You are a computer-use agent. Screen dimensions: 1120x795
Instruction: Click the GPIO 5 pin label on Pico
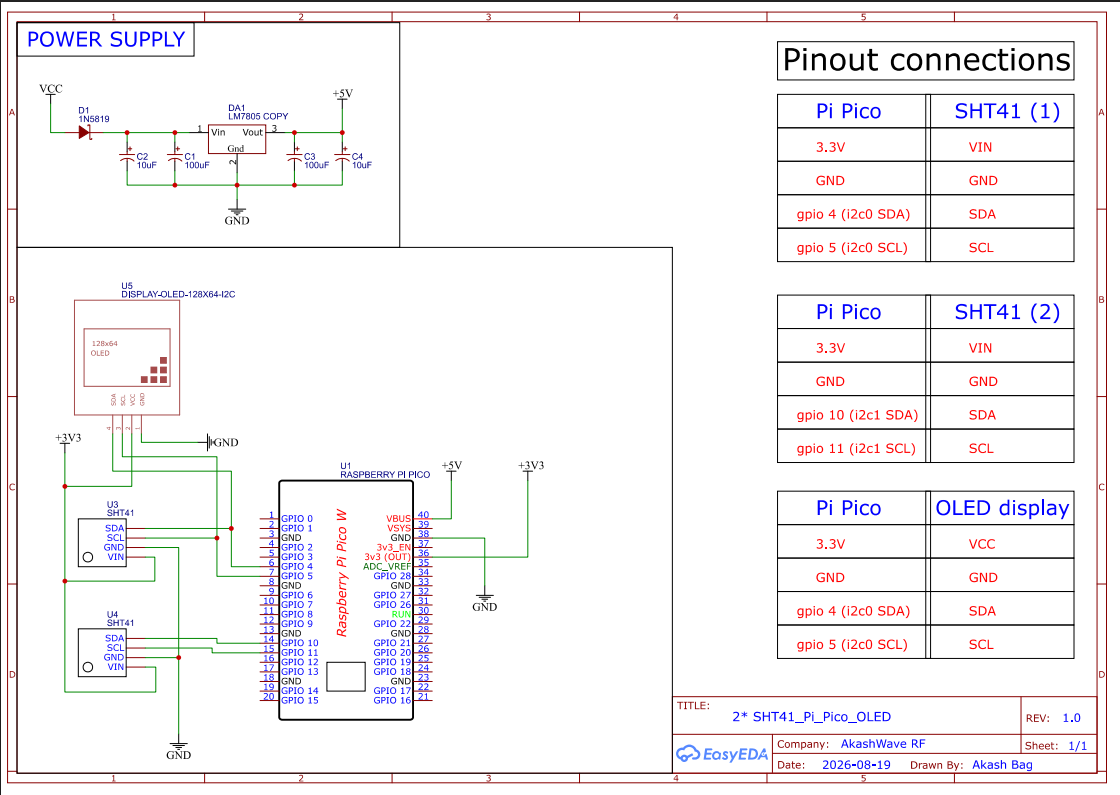point(297,576)
